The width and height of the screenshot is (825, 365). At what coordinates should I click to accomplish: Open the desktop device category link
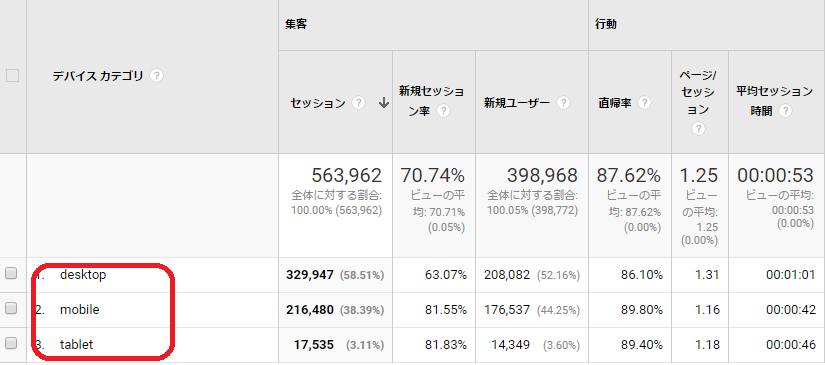click(83, 275)
